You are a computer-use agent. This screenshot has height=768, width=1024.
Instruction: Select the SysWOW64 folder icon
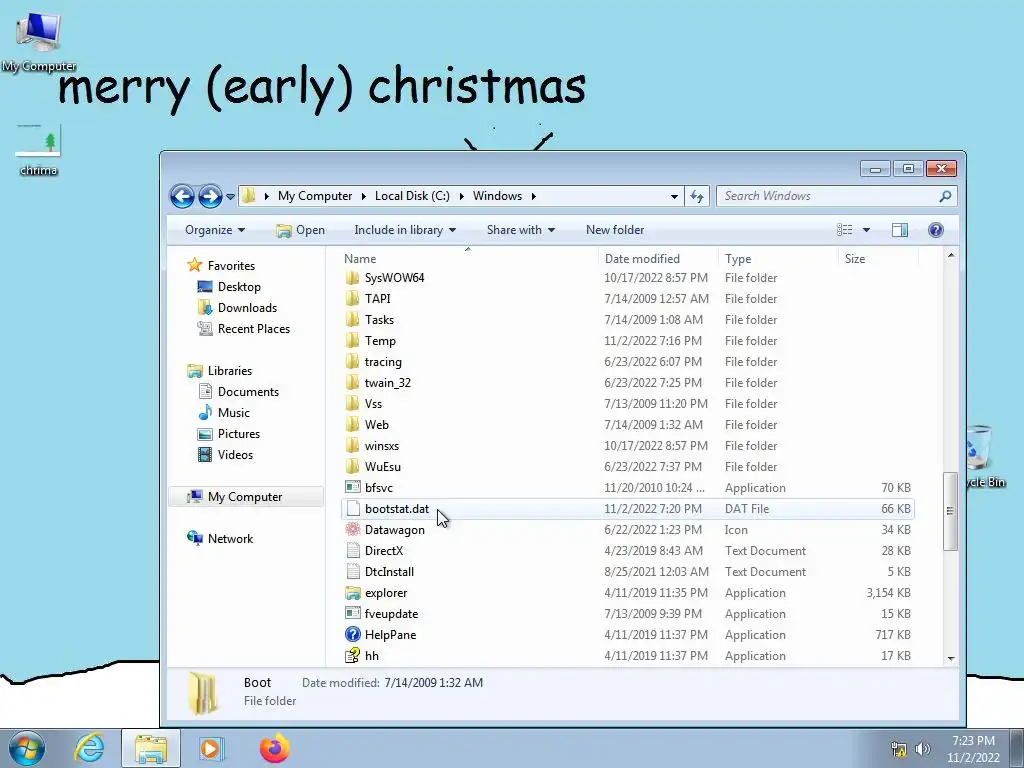(x=353, y=278)
